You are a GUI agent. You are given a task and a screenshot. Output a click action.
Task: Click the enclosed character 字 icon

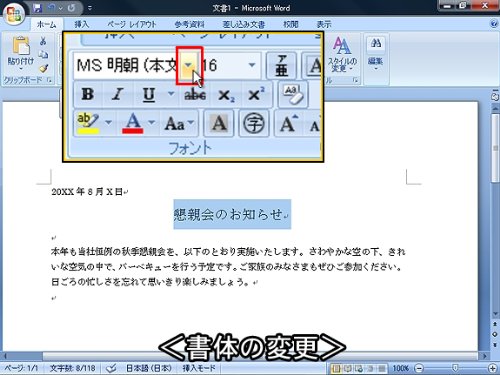pyautogui.click(x=254, y=123)
